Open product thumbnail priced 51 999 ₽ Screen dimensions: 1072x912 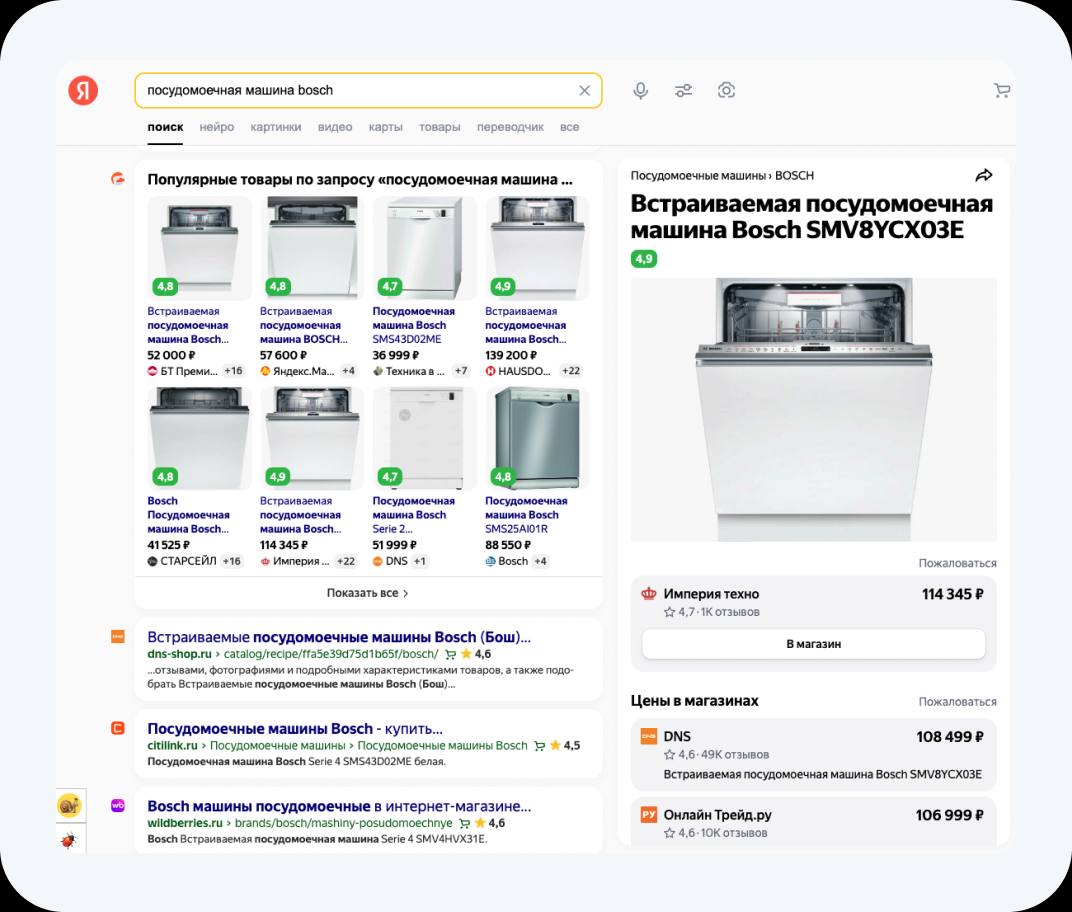coord(425,438)
